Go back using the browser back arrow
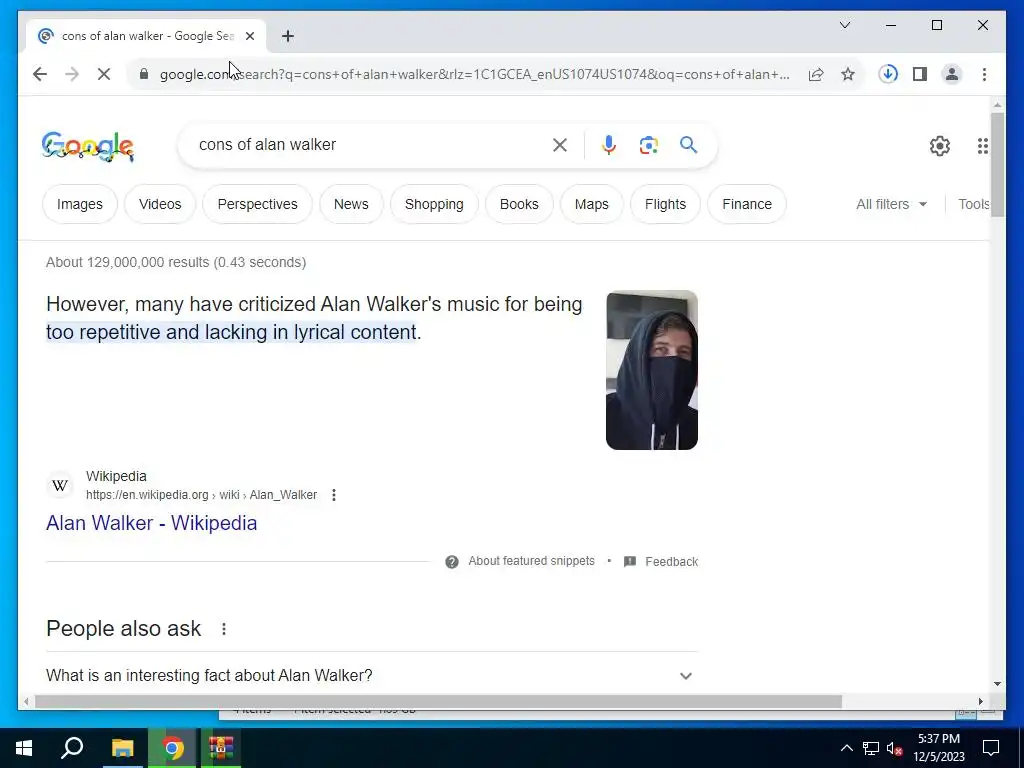 pos(40,74)
